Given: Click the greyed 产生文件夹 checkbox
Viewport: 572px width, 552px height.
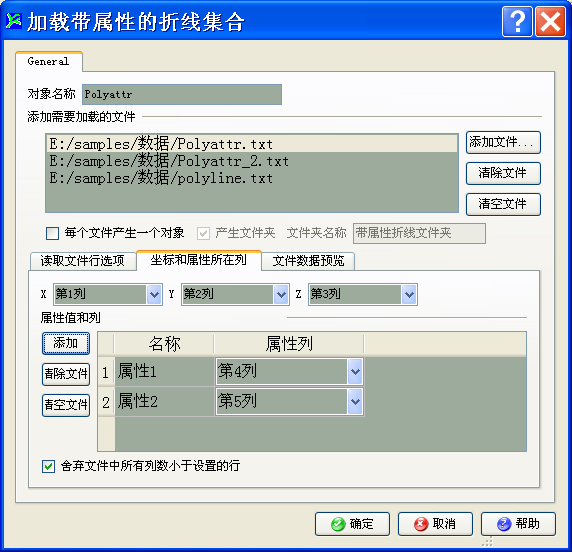Looking at the screenshot, I should click(203, 233).
